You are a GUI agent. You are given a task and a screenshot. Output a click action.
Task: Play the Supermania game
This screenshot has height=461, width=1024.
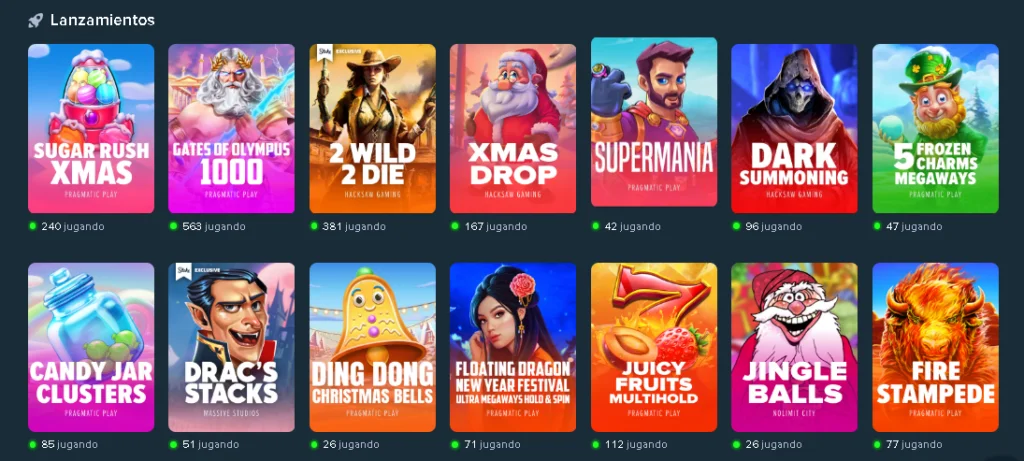click(x=654, y=122)
